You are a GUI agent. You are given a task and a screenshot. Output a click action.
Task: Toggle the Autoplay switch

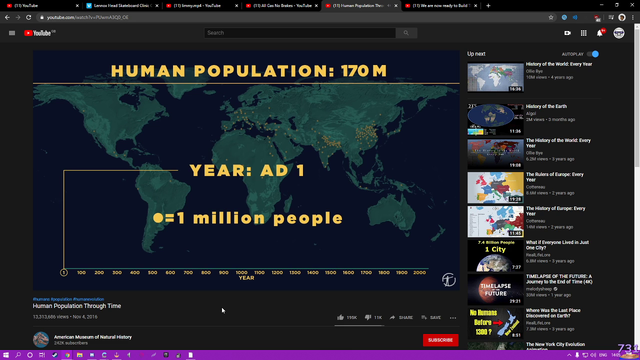click(x=593, y=54)
